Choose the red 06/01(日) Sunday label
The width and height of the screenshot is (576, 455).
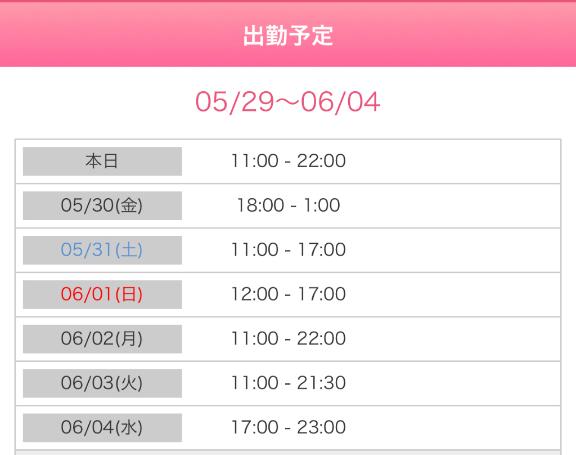102,294
